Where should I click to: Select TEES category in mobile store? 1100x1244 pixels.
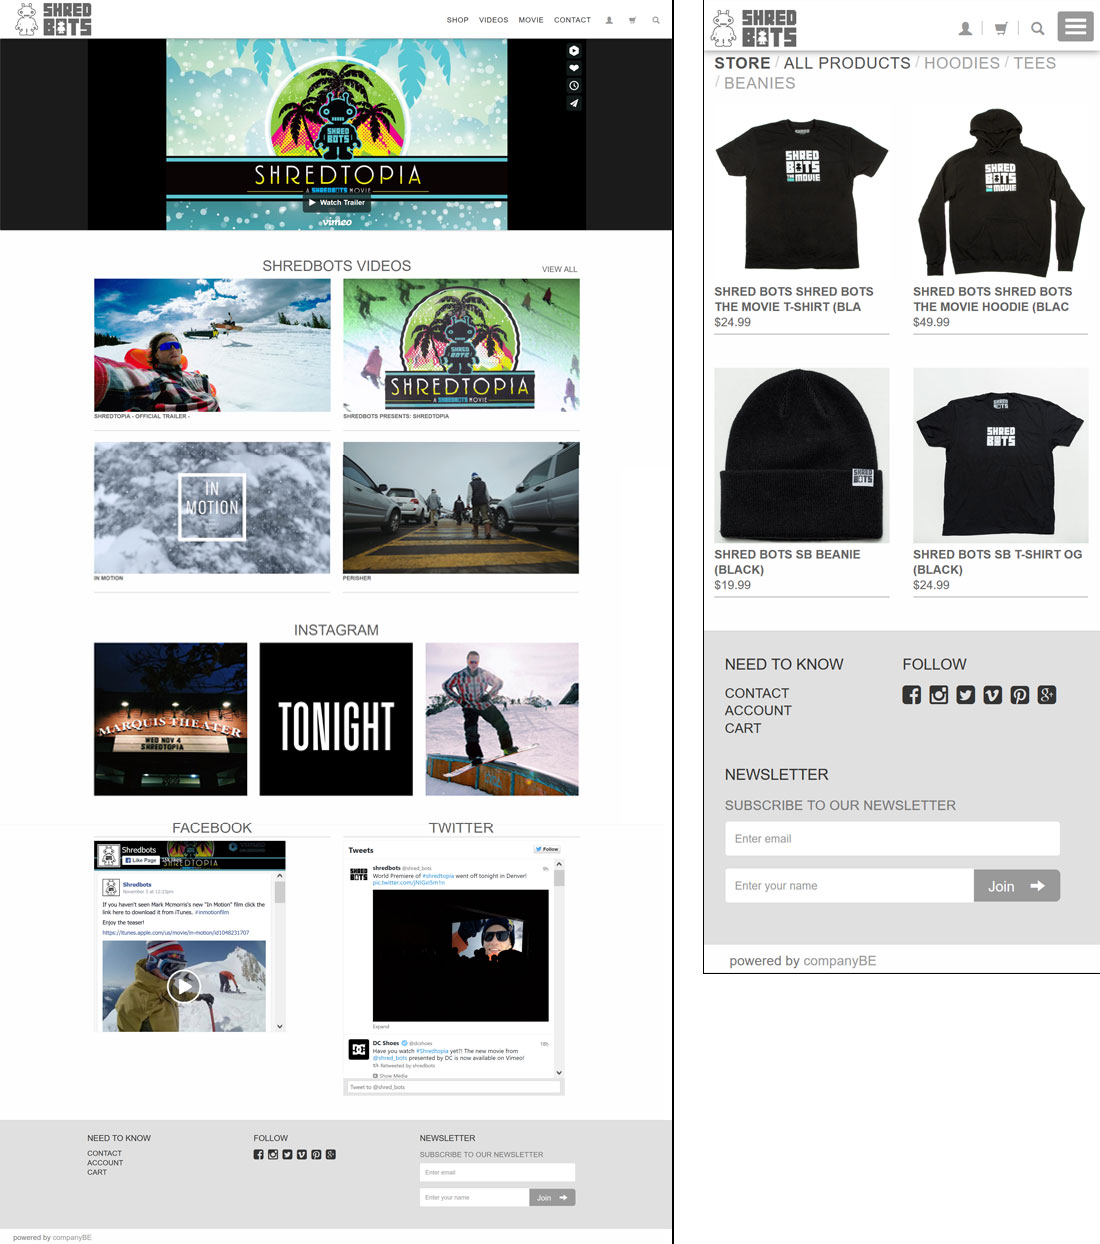click(x=1035, y=63)
